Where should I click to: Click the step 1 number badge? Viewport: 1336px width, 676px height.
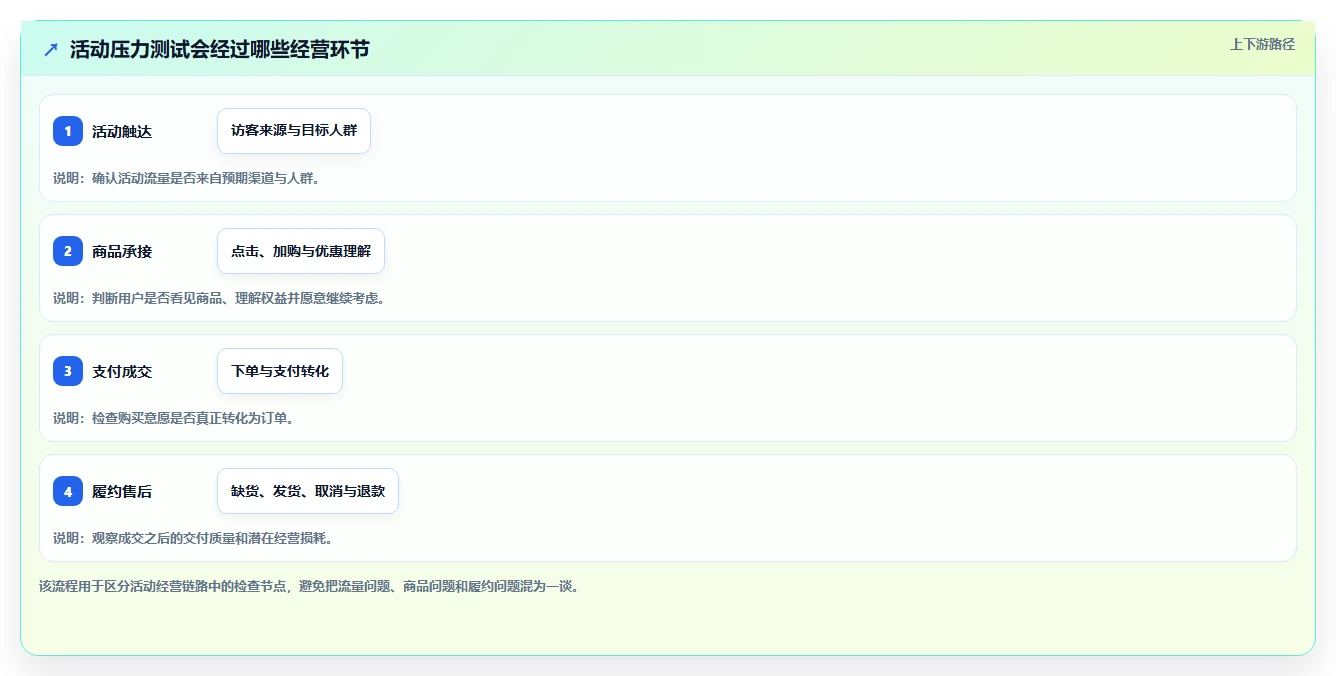(x=68, y=131)
